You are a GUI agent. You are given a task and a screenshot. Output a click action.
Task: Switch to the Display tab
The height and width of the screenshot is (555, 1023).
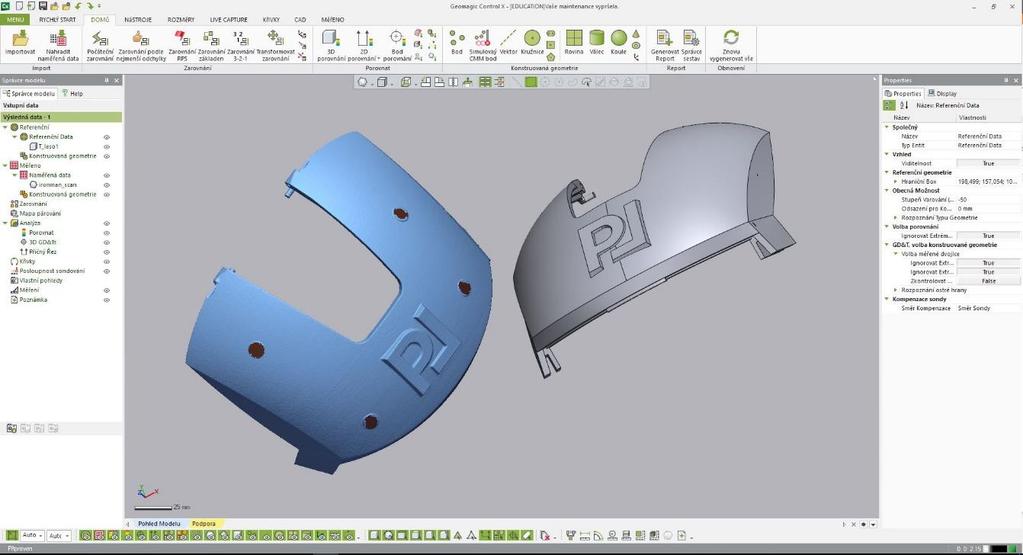point(942,93)
